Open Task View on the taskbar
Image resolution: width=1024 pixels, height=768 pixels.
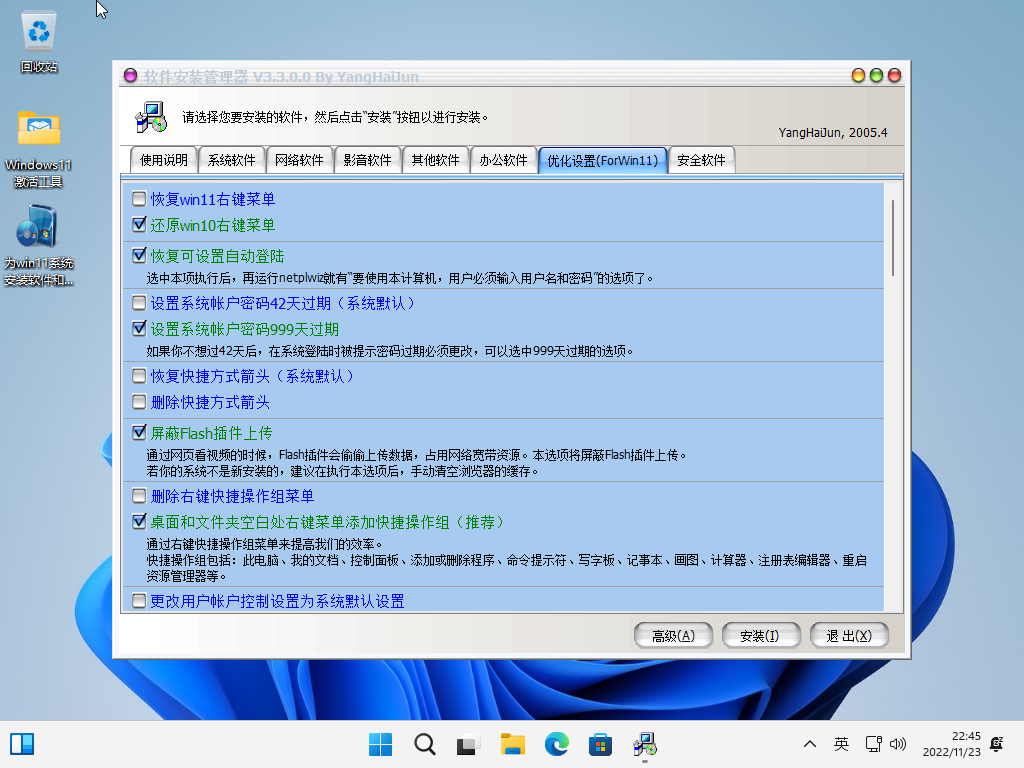coord(468,744)
